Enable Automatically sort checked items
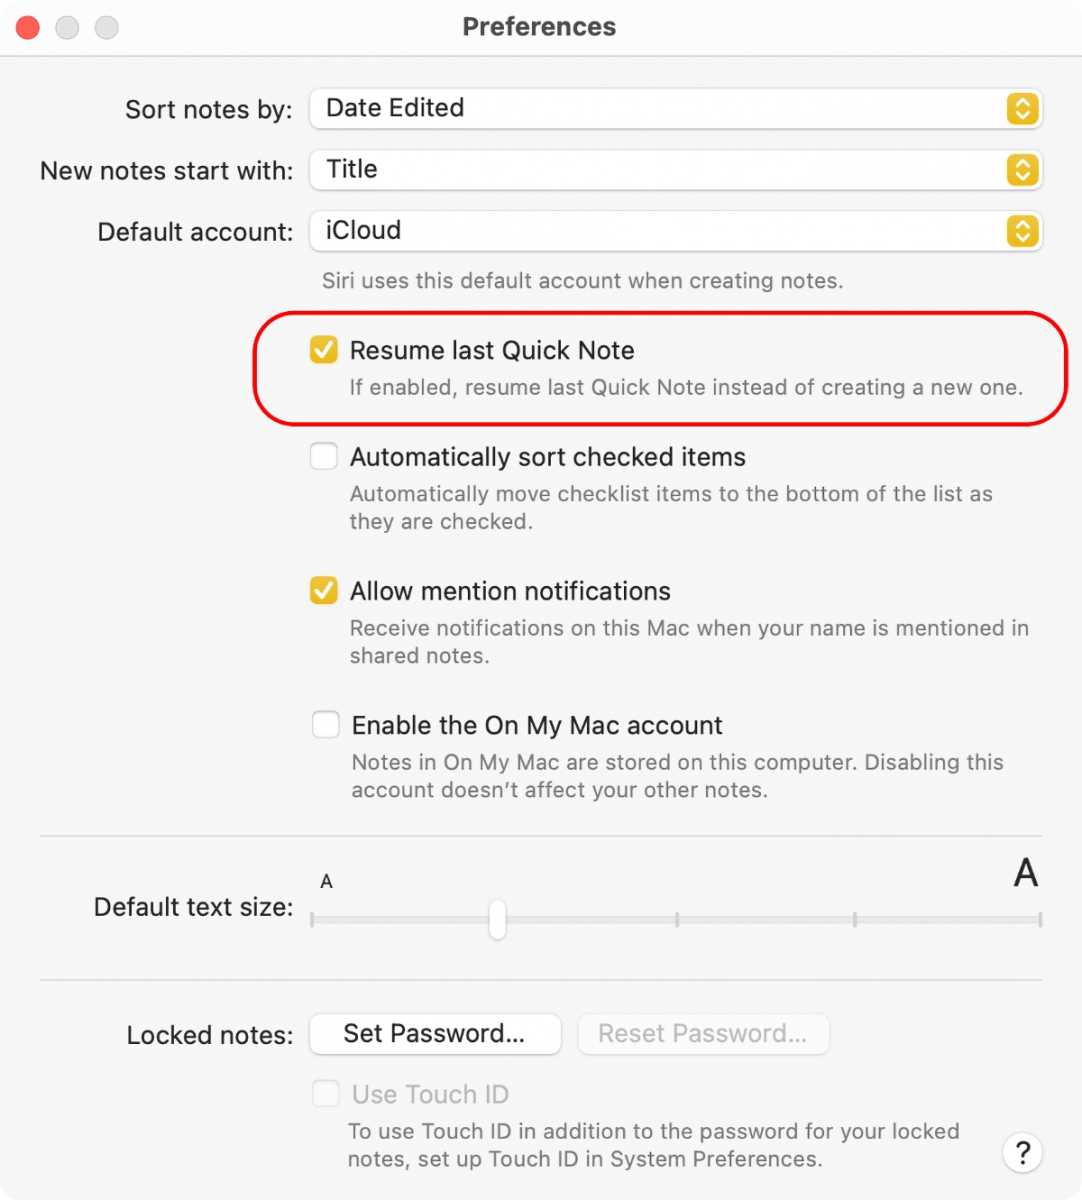This screenshot has height=1200, width=1082. pyautogui.click(x=323, y=456)
